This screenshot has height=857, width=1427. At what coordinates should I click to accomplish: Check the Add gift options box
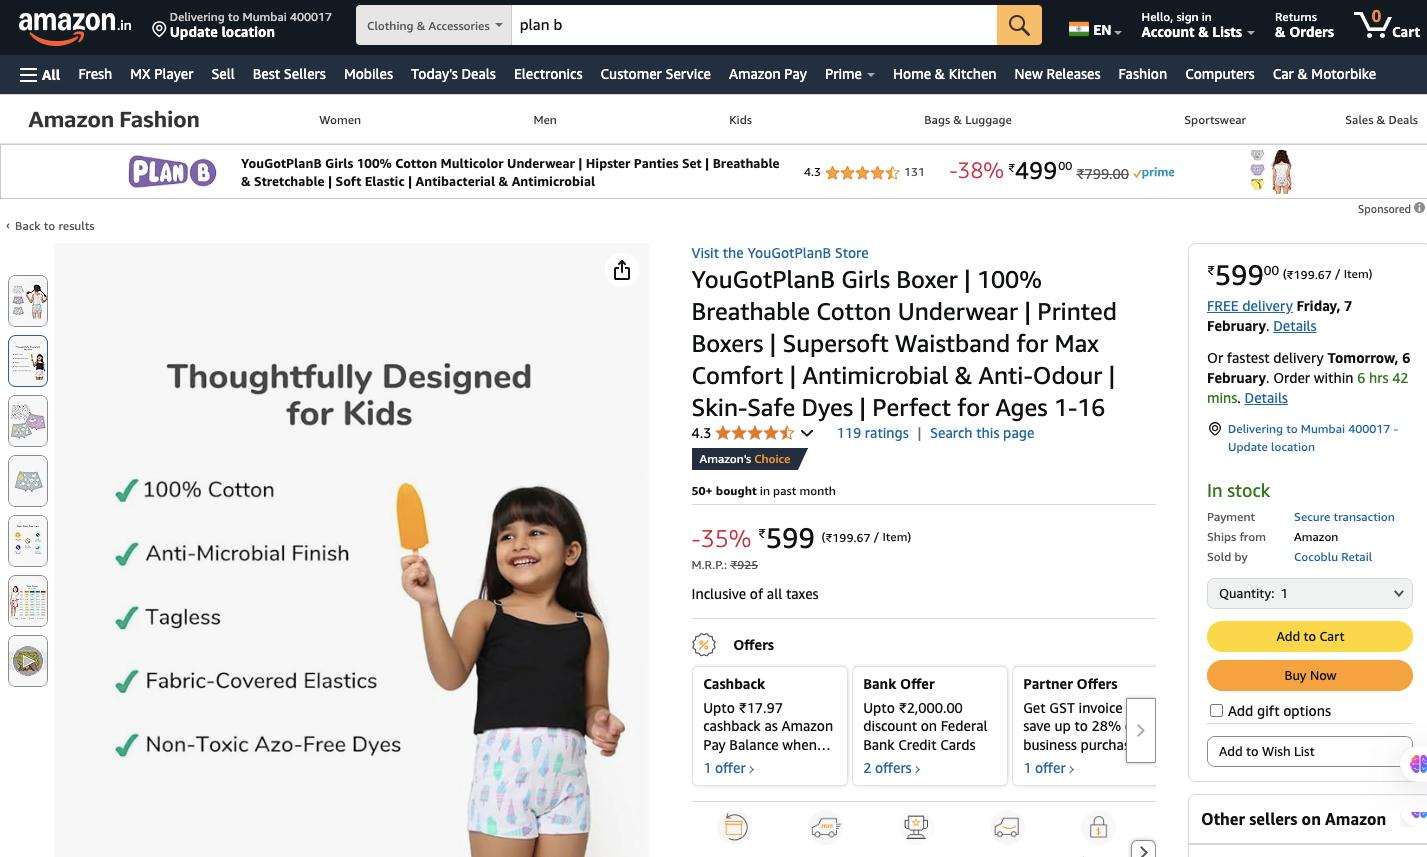point(1216,711)
